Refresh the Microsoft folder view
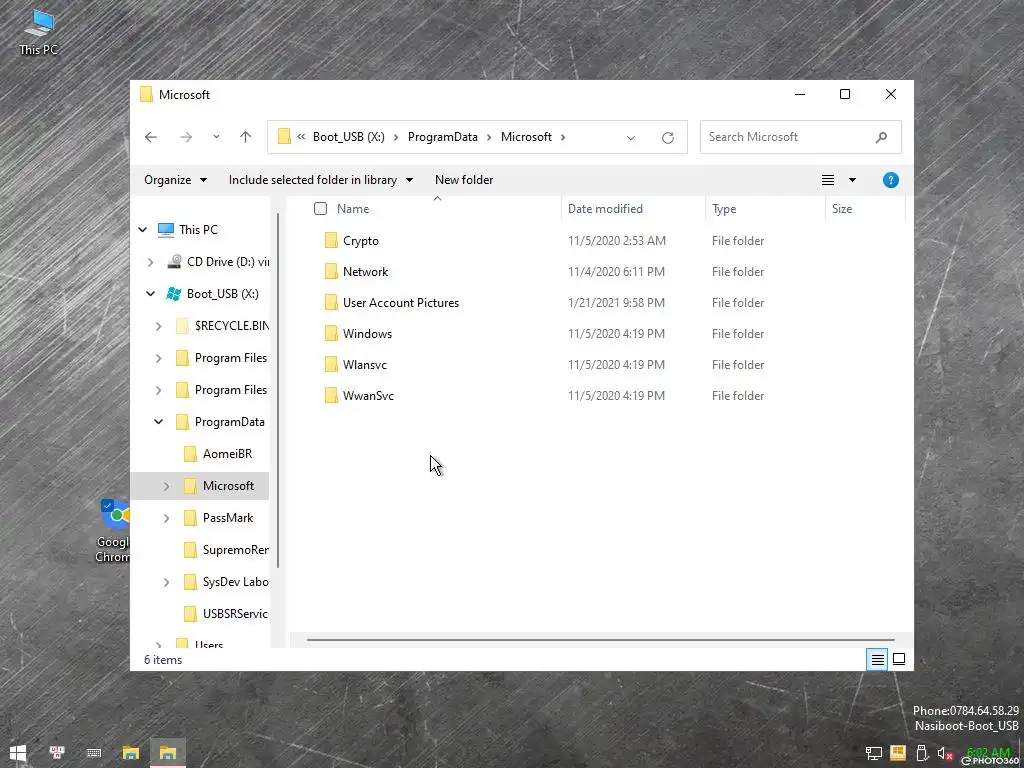 (667, 138)
